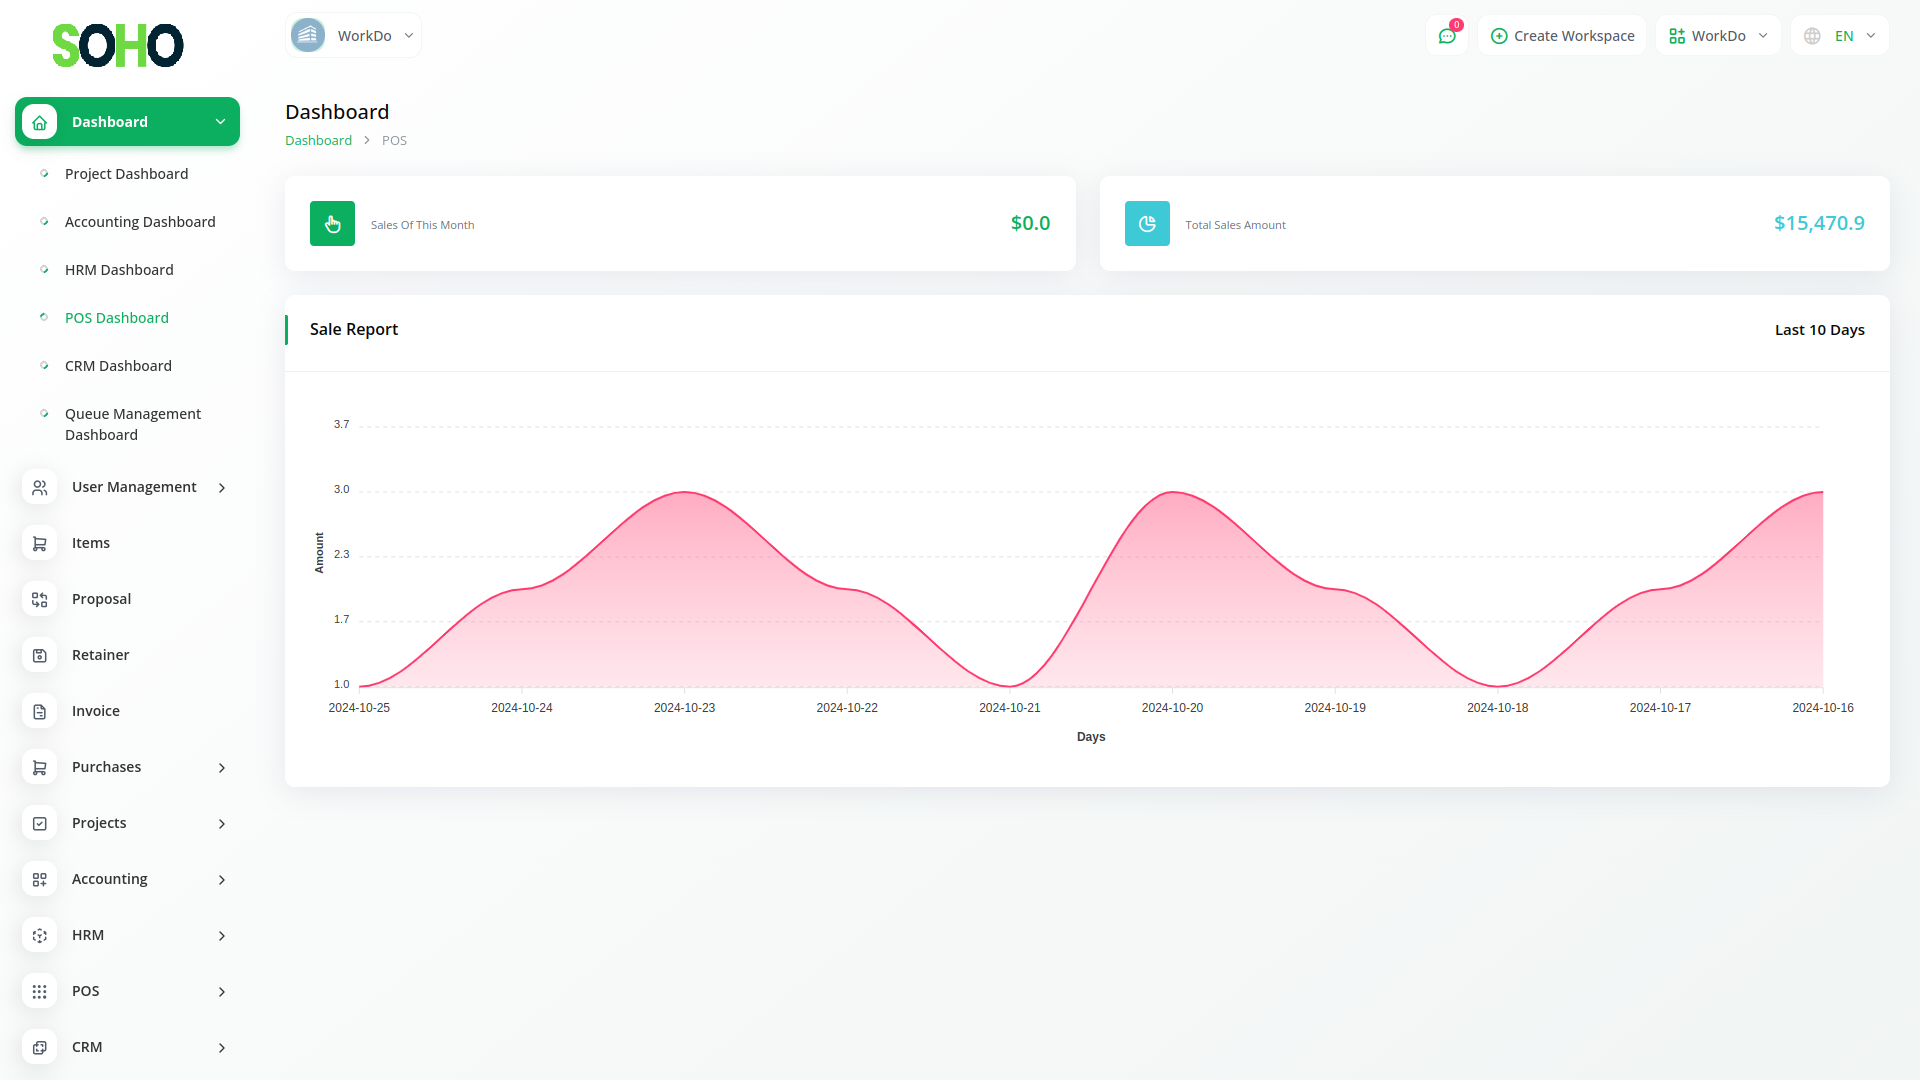1920x1080 pixels.
Task: Open the chat messages notification icon
Action: (x=1446, y=36)
